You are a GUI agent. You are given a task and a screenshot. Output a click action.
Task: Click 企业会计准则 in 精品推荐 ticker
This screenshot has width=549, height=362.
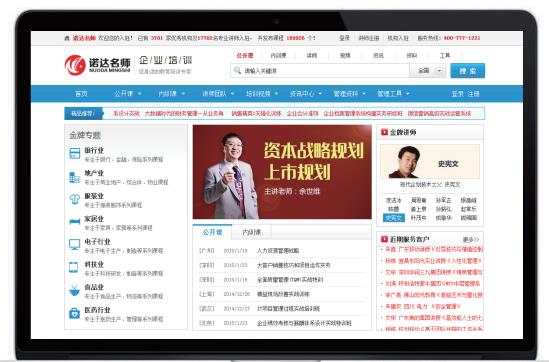(303, 113)
